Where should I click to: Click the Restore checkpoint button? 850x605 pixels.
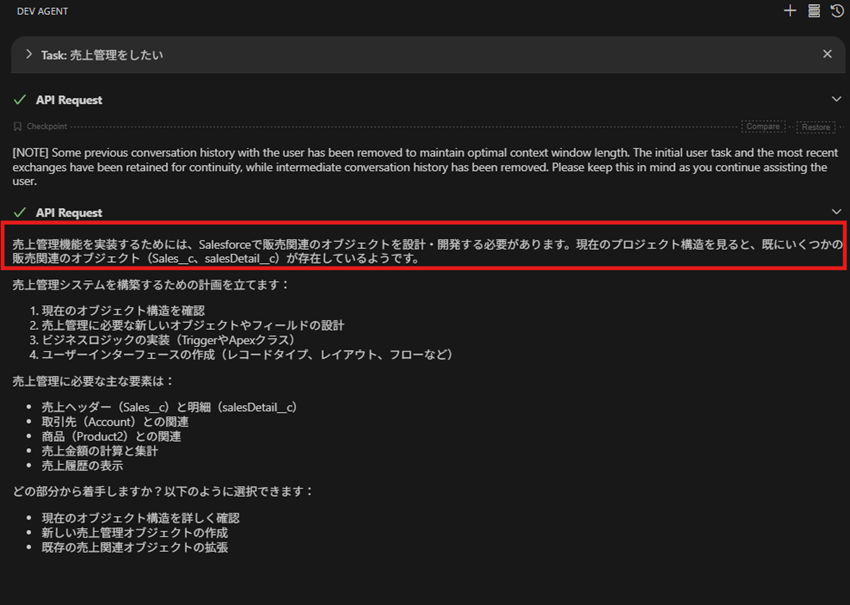[815, 127]
